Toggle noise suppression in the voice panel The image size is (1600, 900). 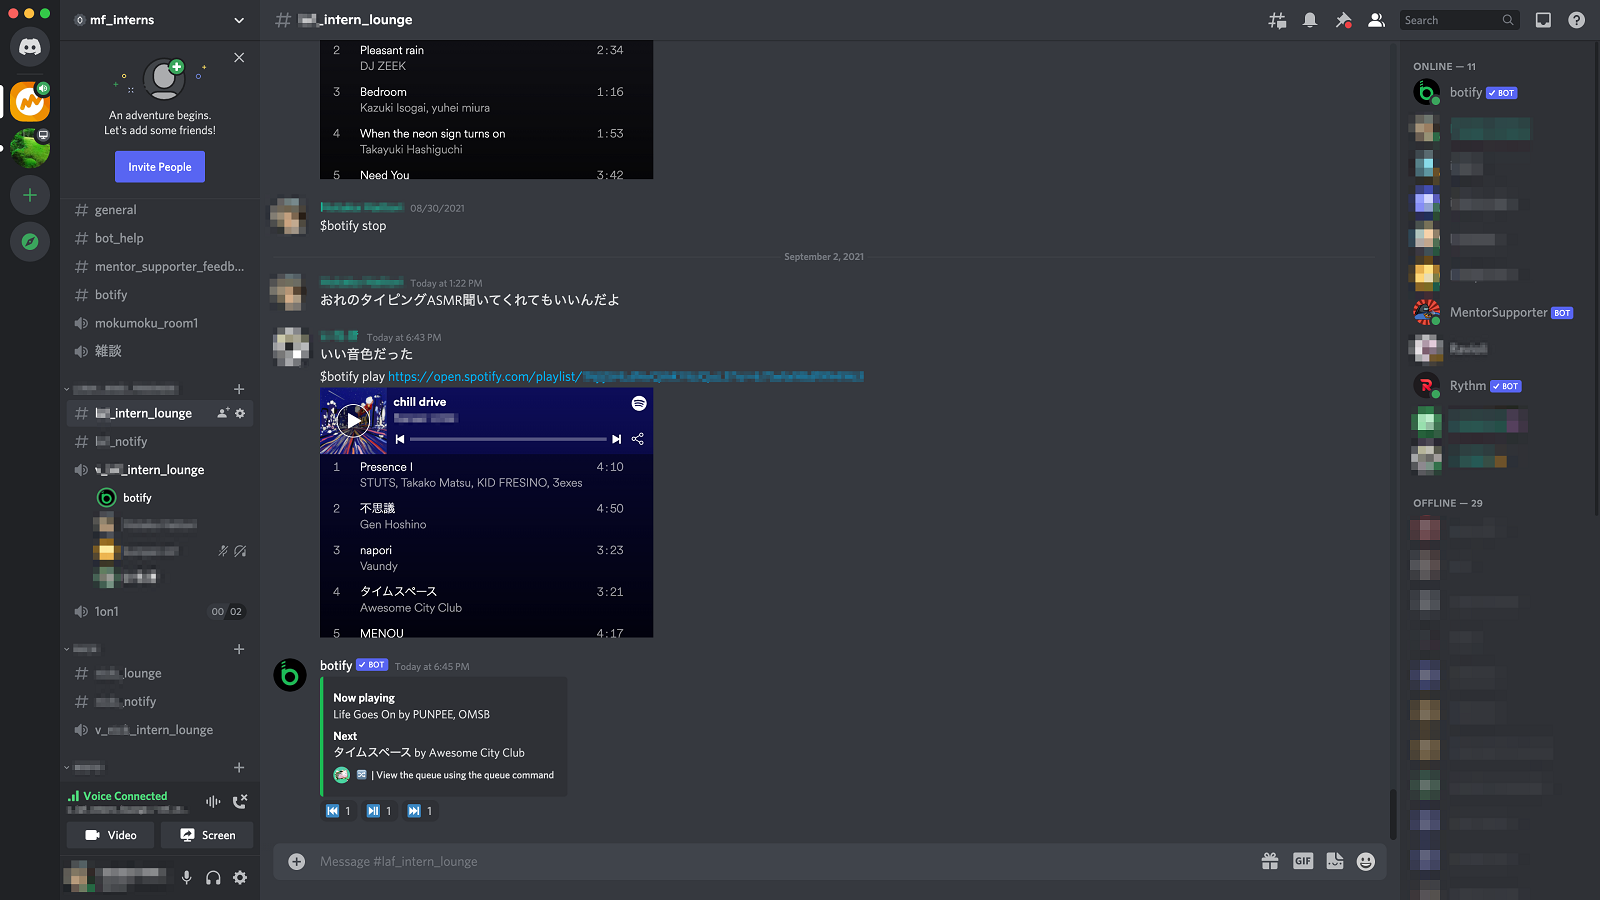(x=212, y=801)
